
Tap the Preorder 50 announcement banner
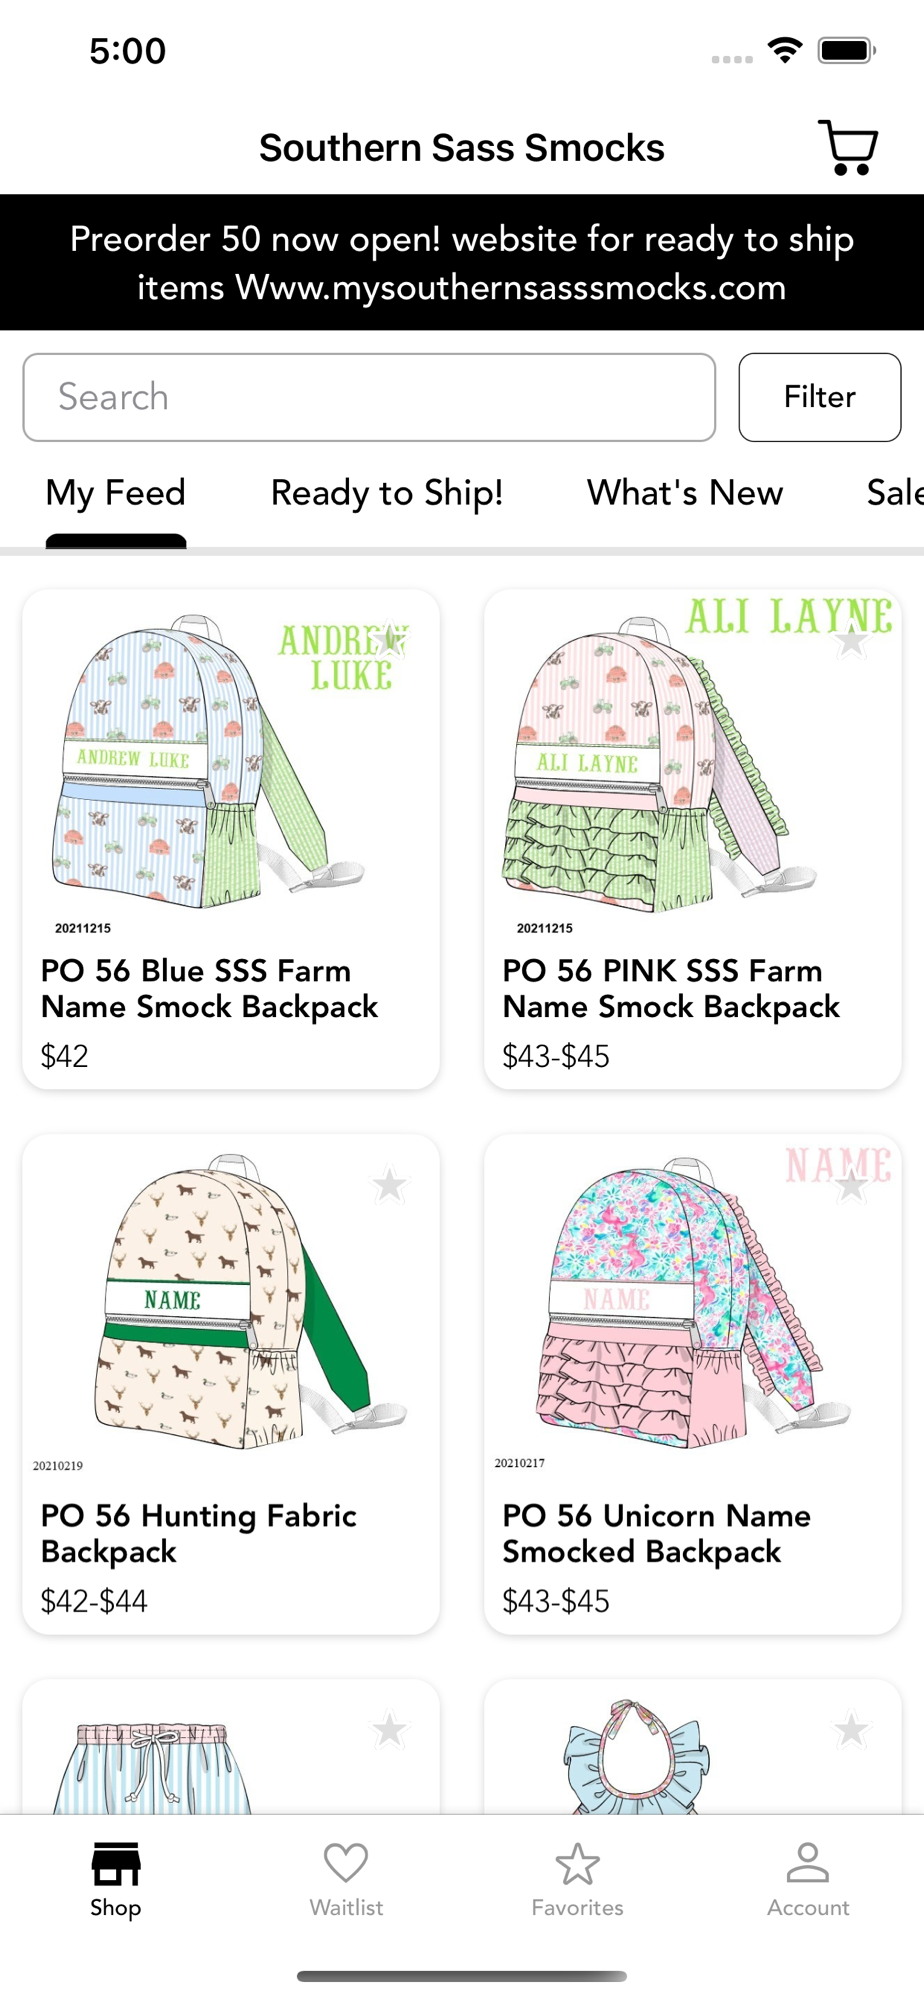point(462,262)
